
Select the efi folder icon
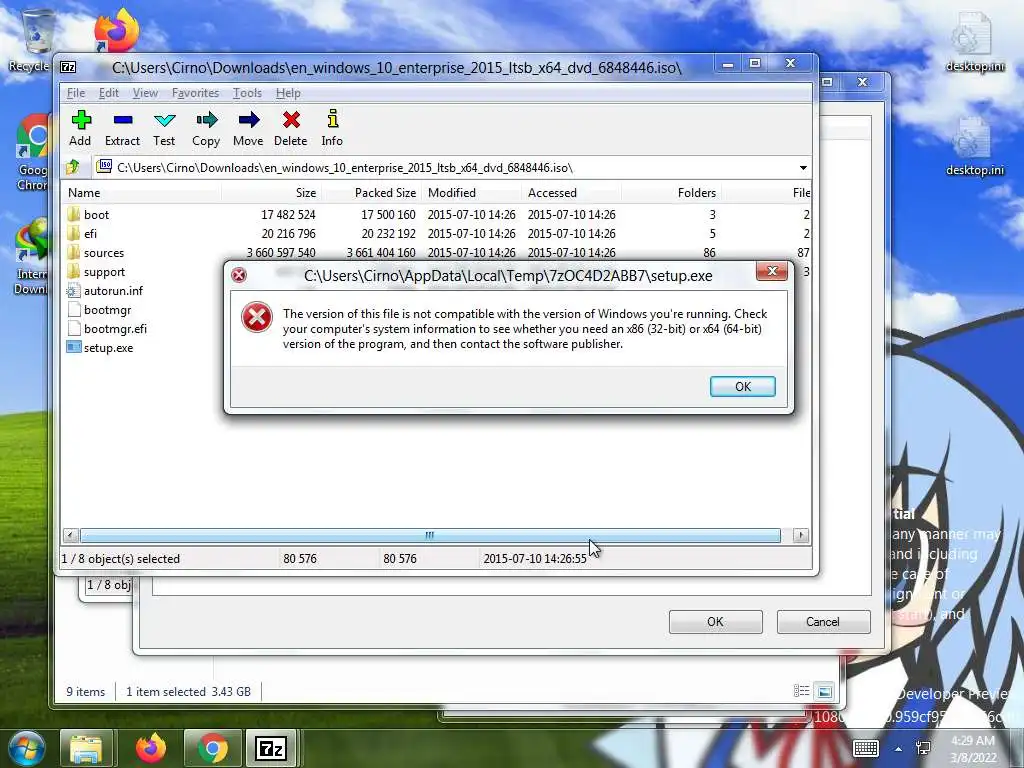(73, 233)
